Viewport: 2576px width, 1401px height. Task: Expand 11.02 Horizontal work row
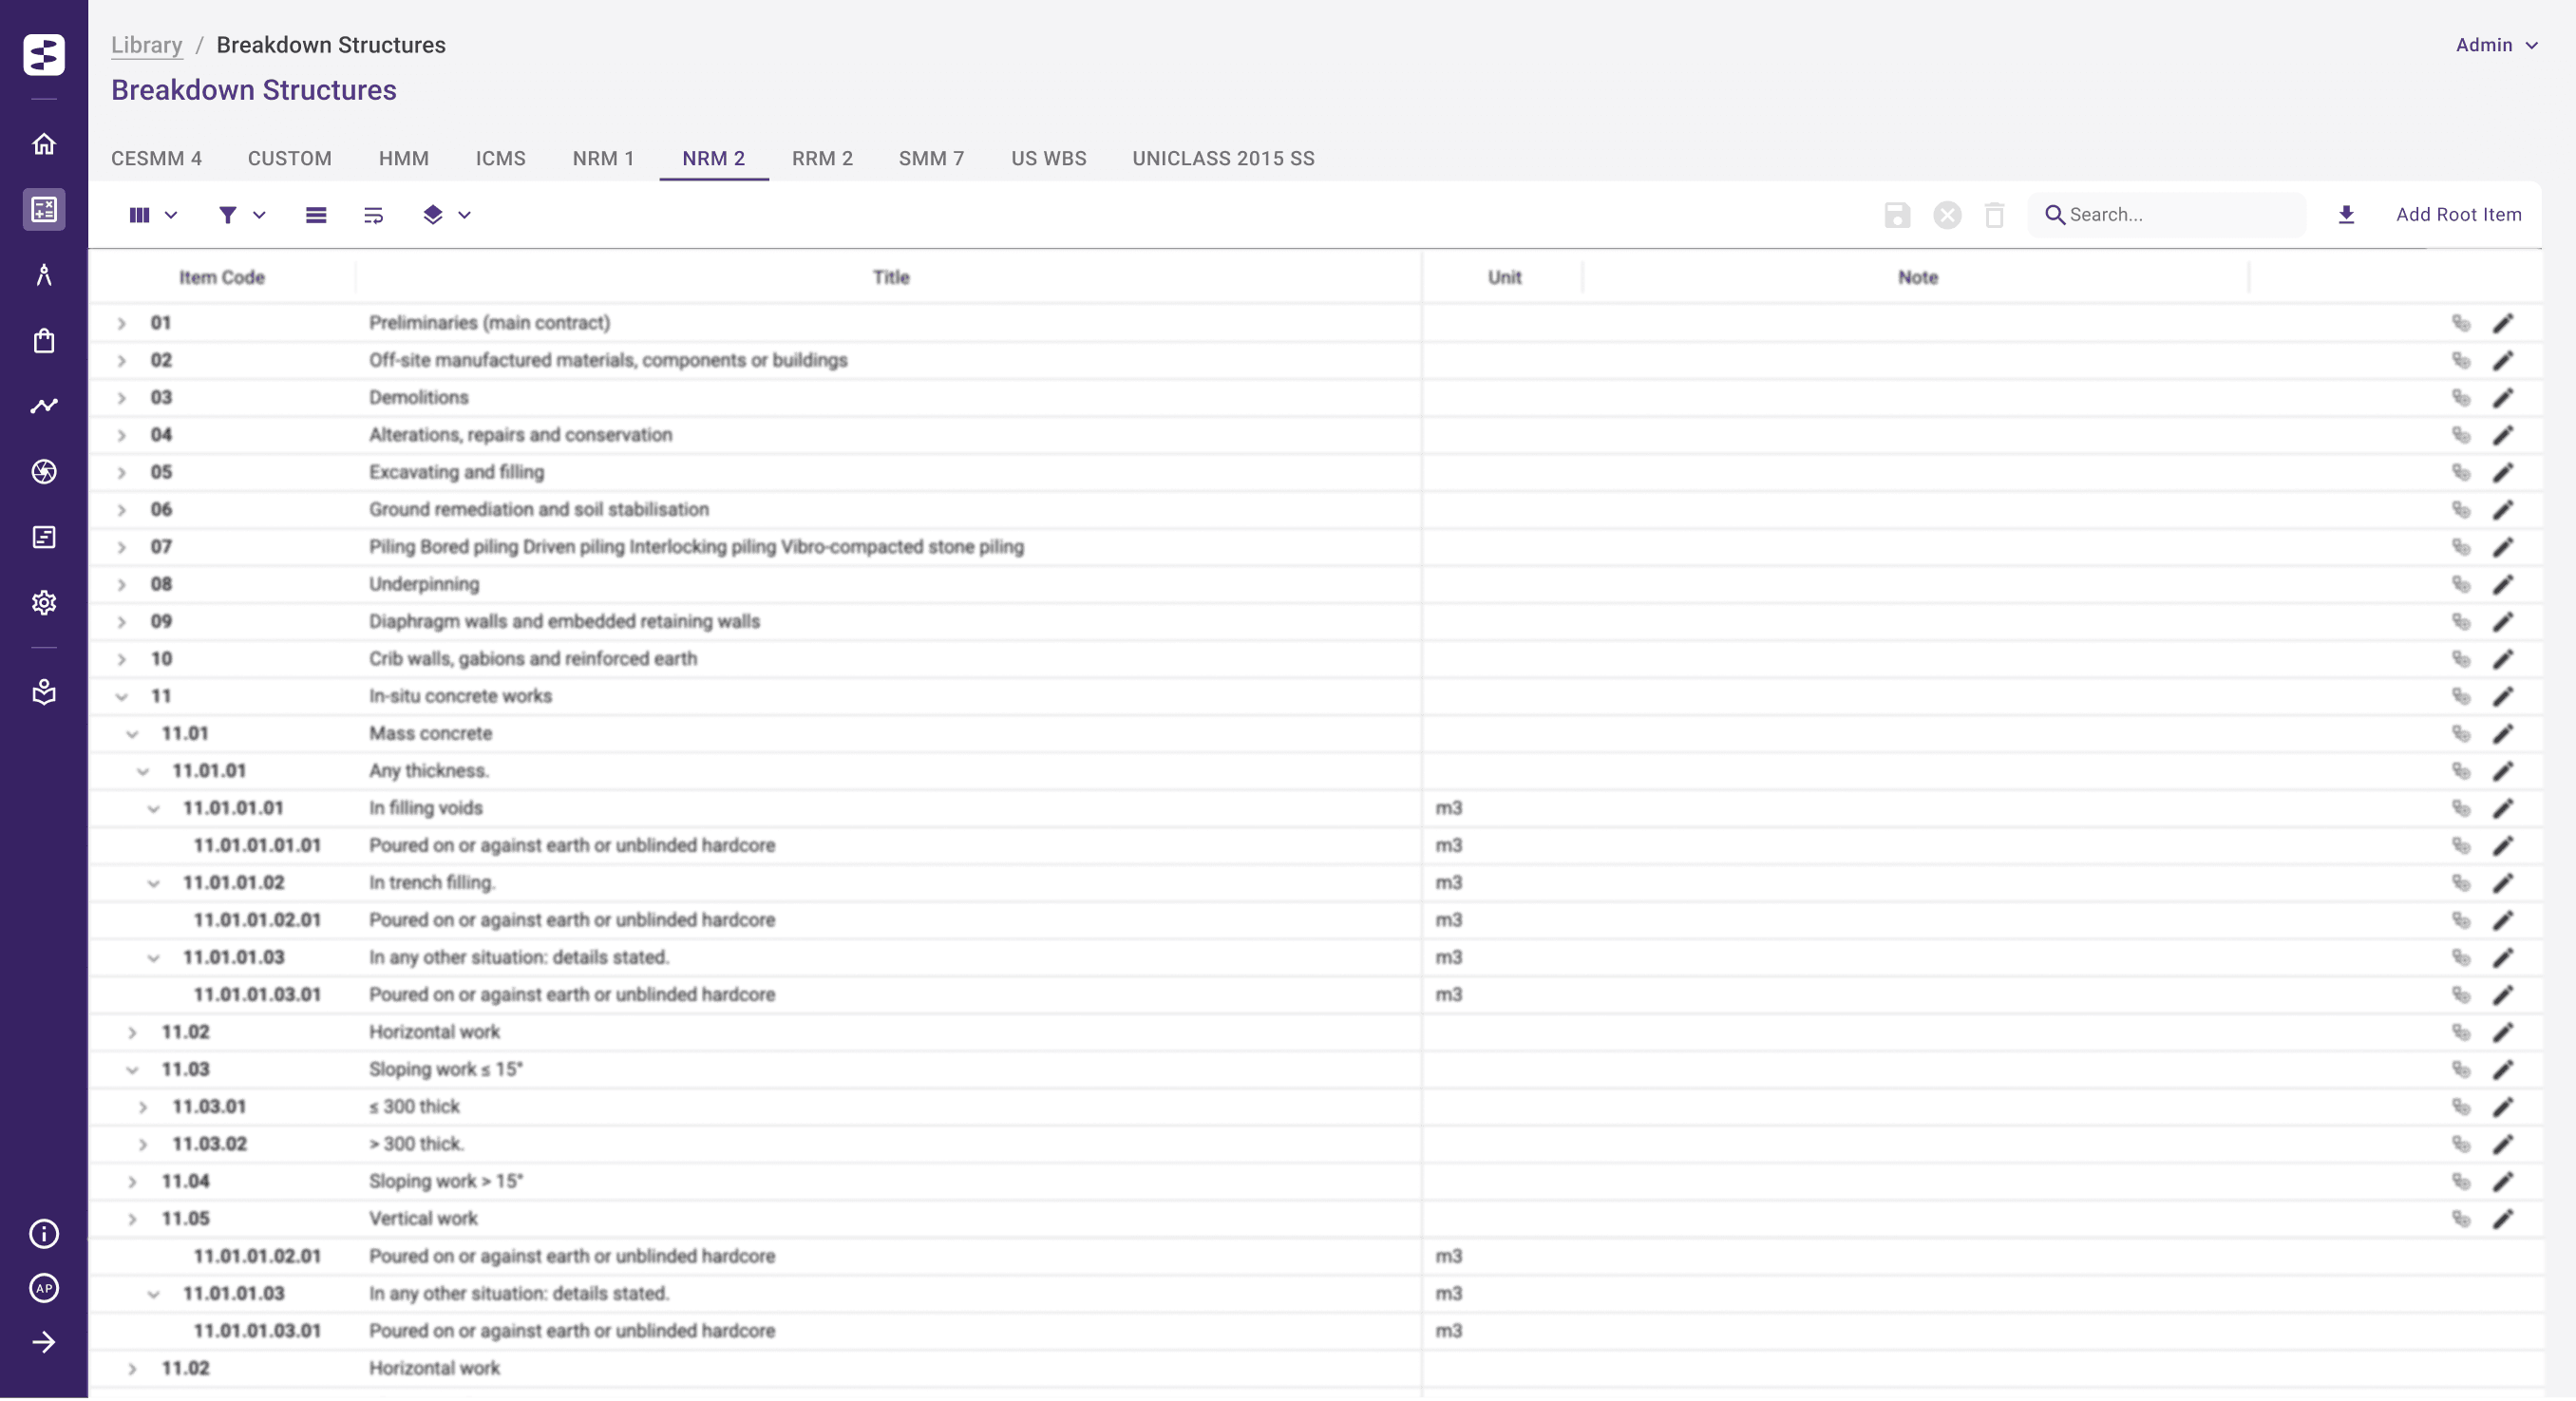pos(132,1032)
